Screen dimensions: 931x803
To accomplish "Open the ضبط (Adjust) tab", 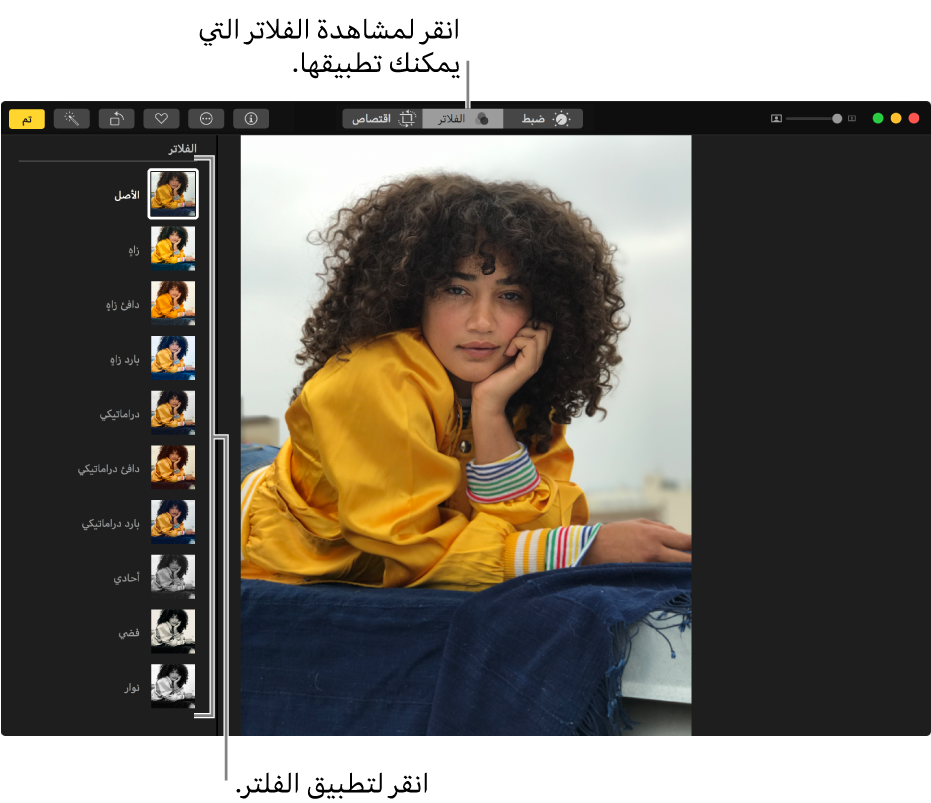I will coord(543,118).
